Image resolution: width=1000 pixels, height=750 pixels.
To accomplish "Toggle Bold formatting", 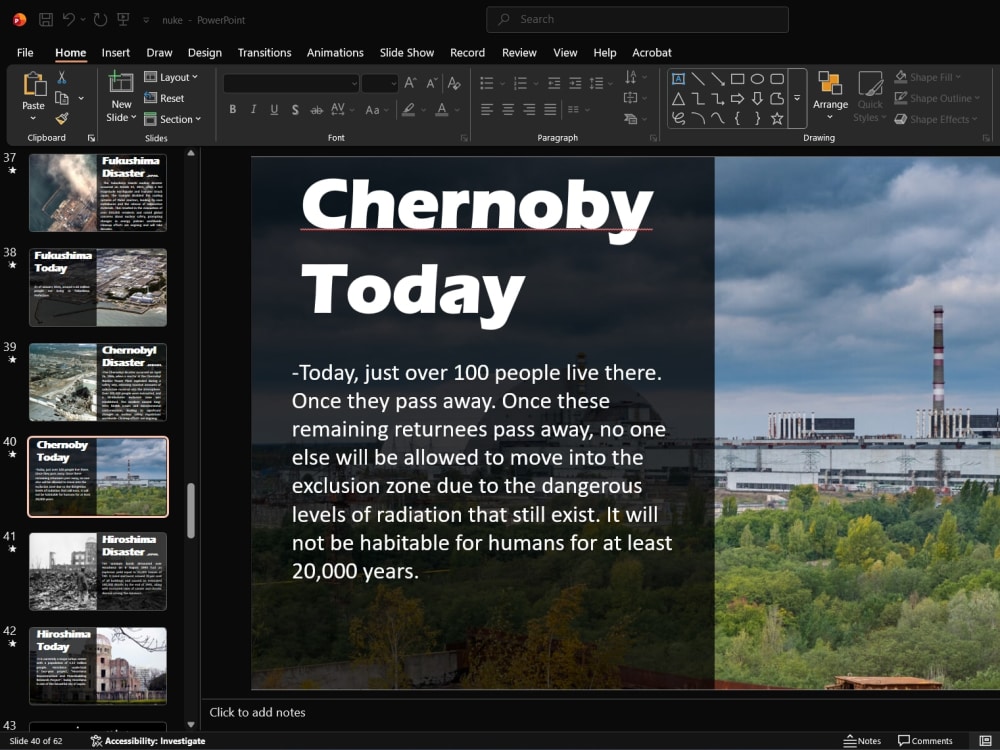I will tap(233, 110).
